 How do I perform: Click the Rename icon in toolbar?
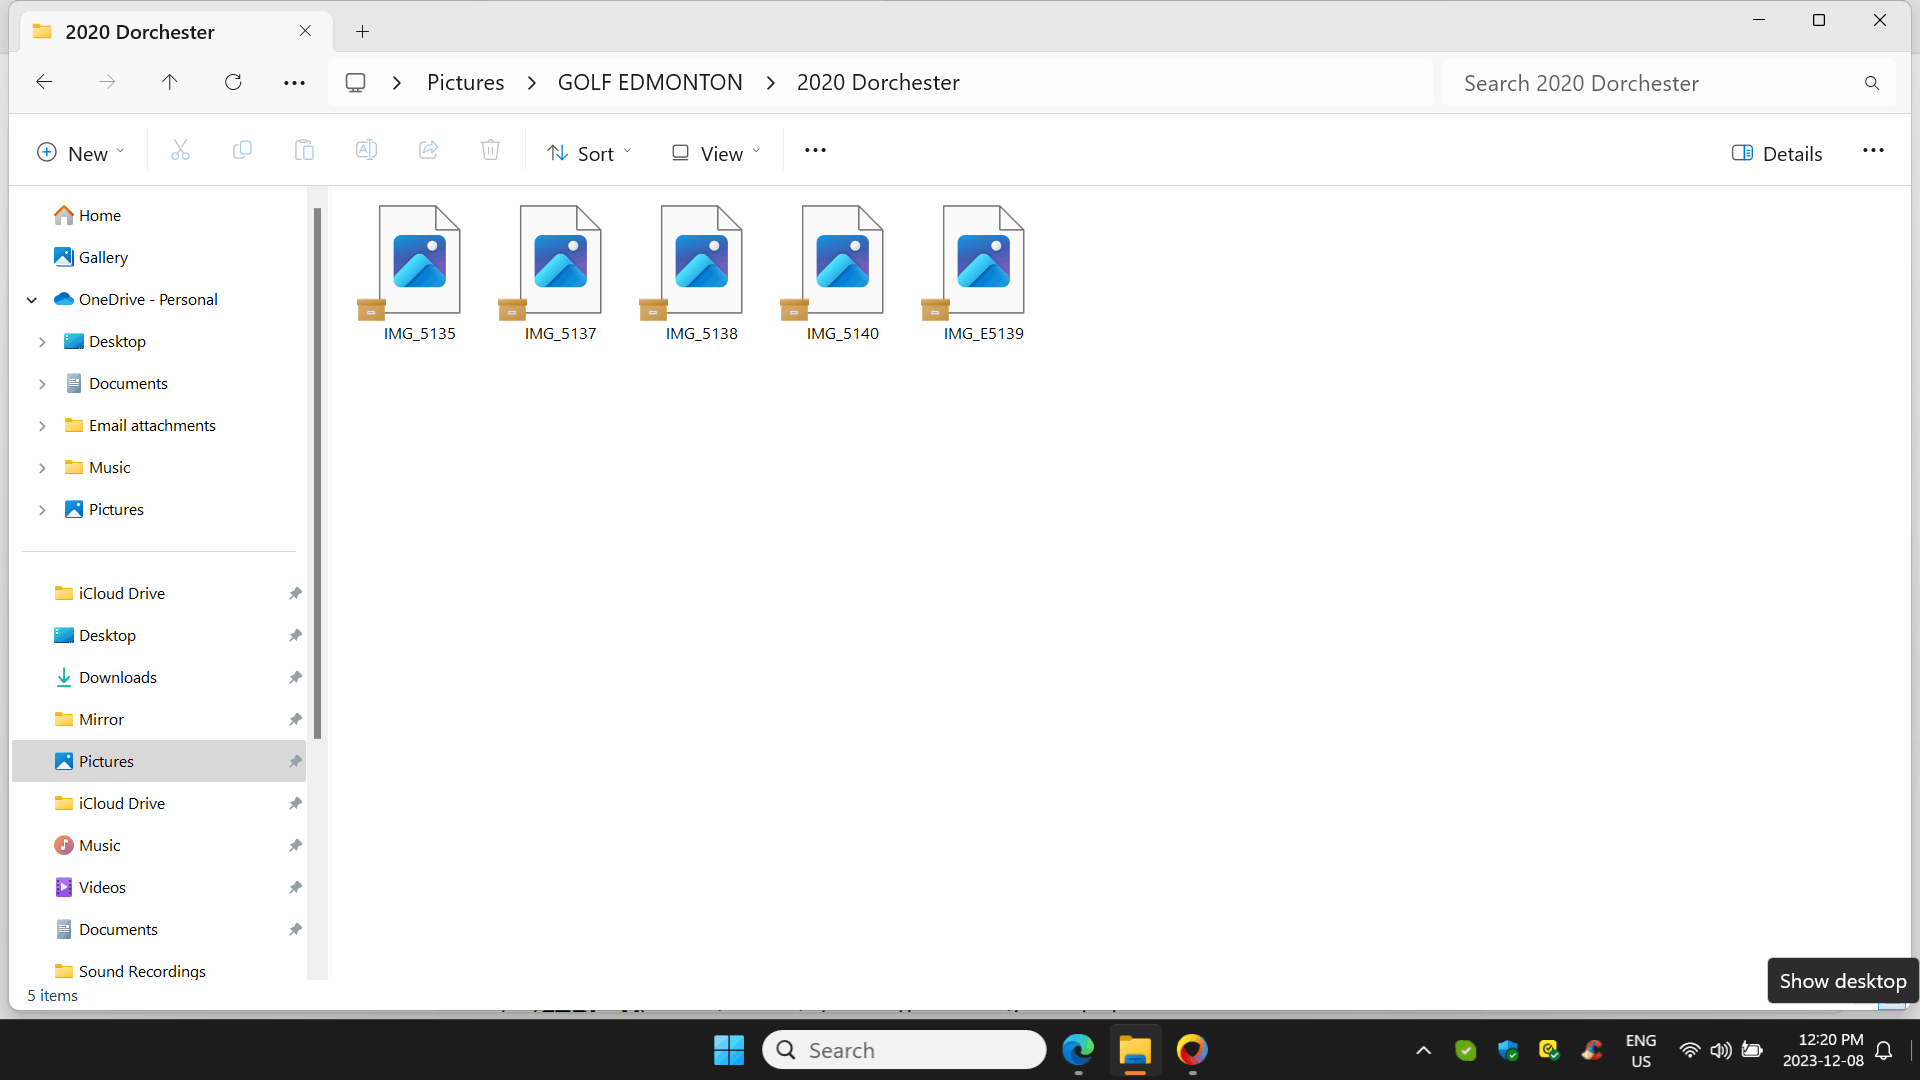[x=366, y=151]
